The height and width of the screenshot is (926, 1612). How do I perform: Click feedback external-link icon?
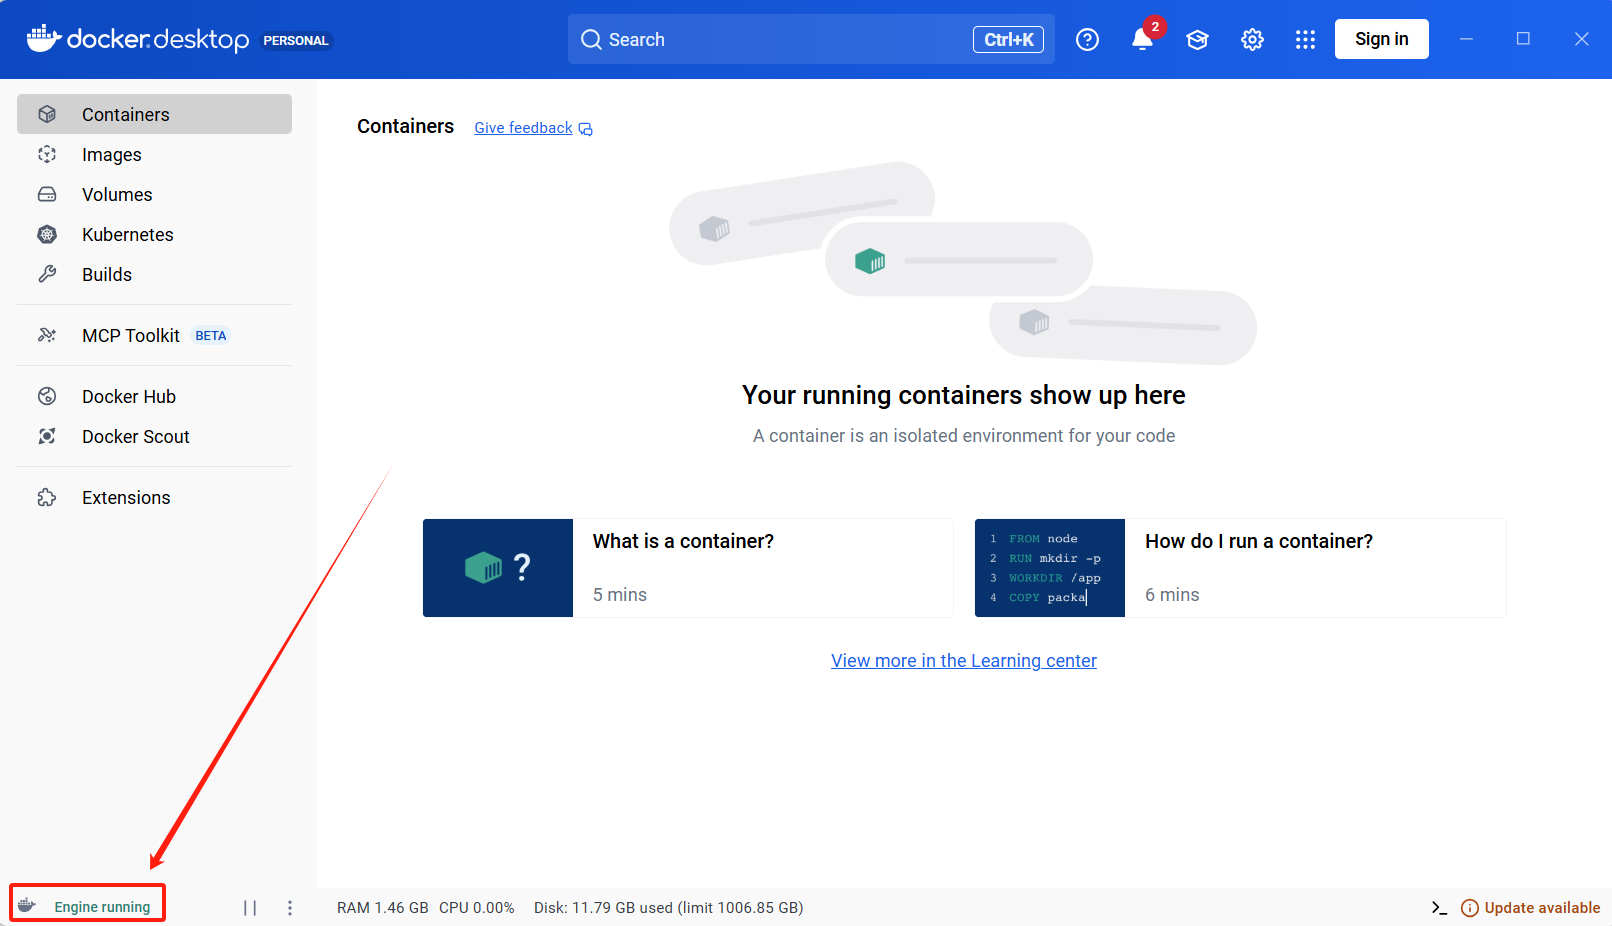(586, 129)
